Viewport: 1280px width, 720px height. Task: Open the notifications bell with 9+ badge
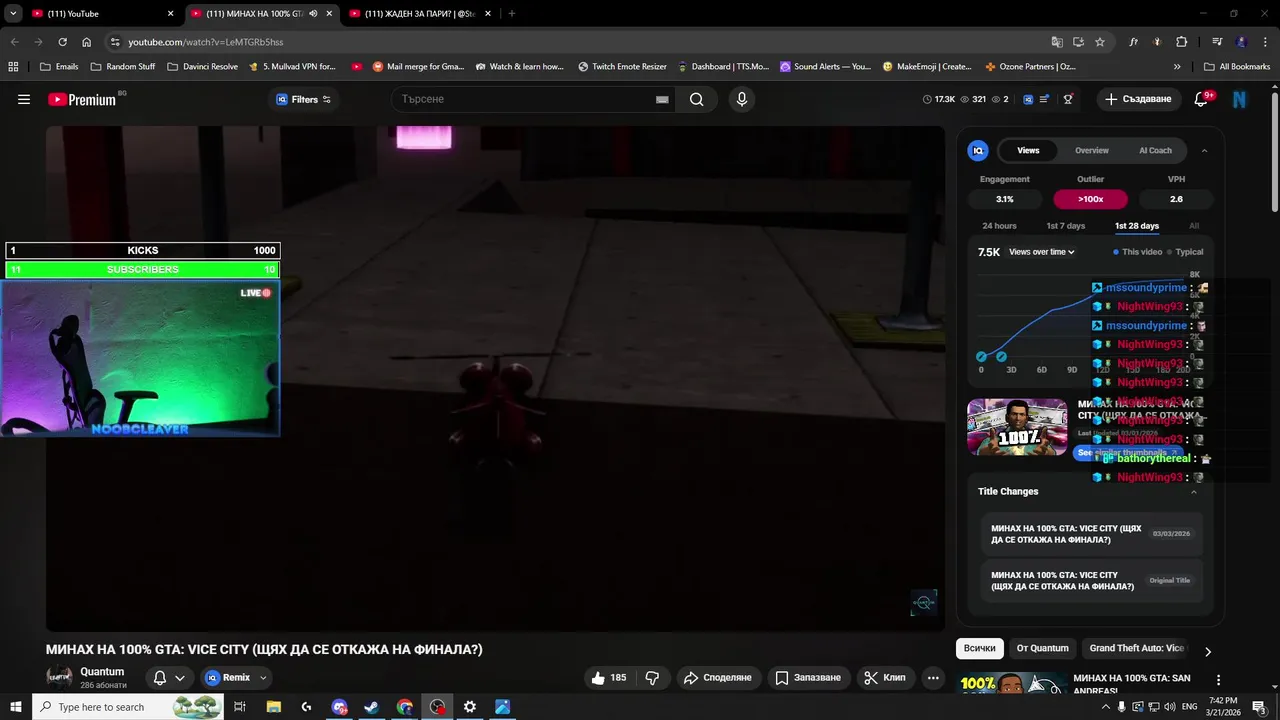point(1203,99)
